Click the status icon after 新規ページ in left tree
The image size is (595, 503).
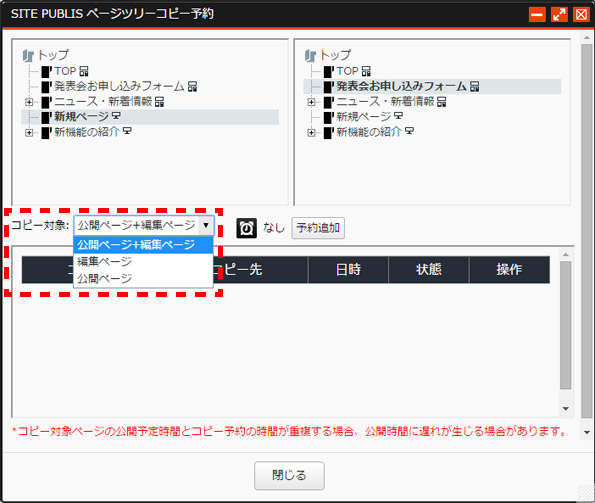(116, 116)
